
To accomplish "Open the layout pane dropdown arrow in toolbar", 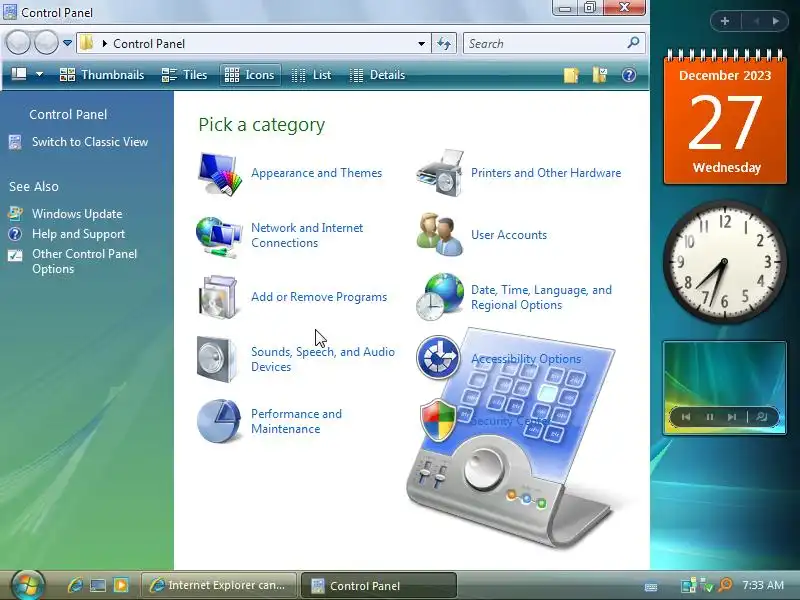I will pyautogui.click(x=39, y=74).
